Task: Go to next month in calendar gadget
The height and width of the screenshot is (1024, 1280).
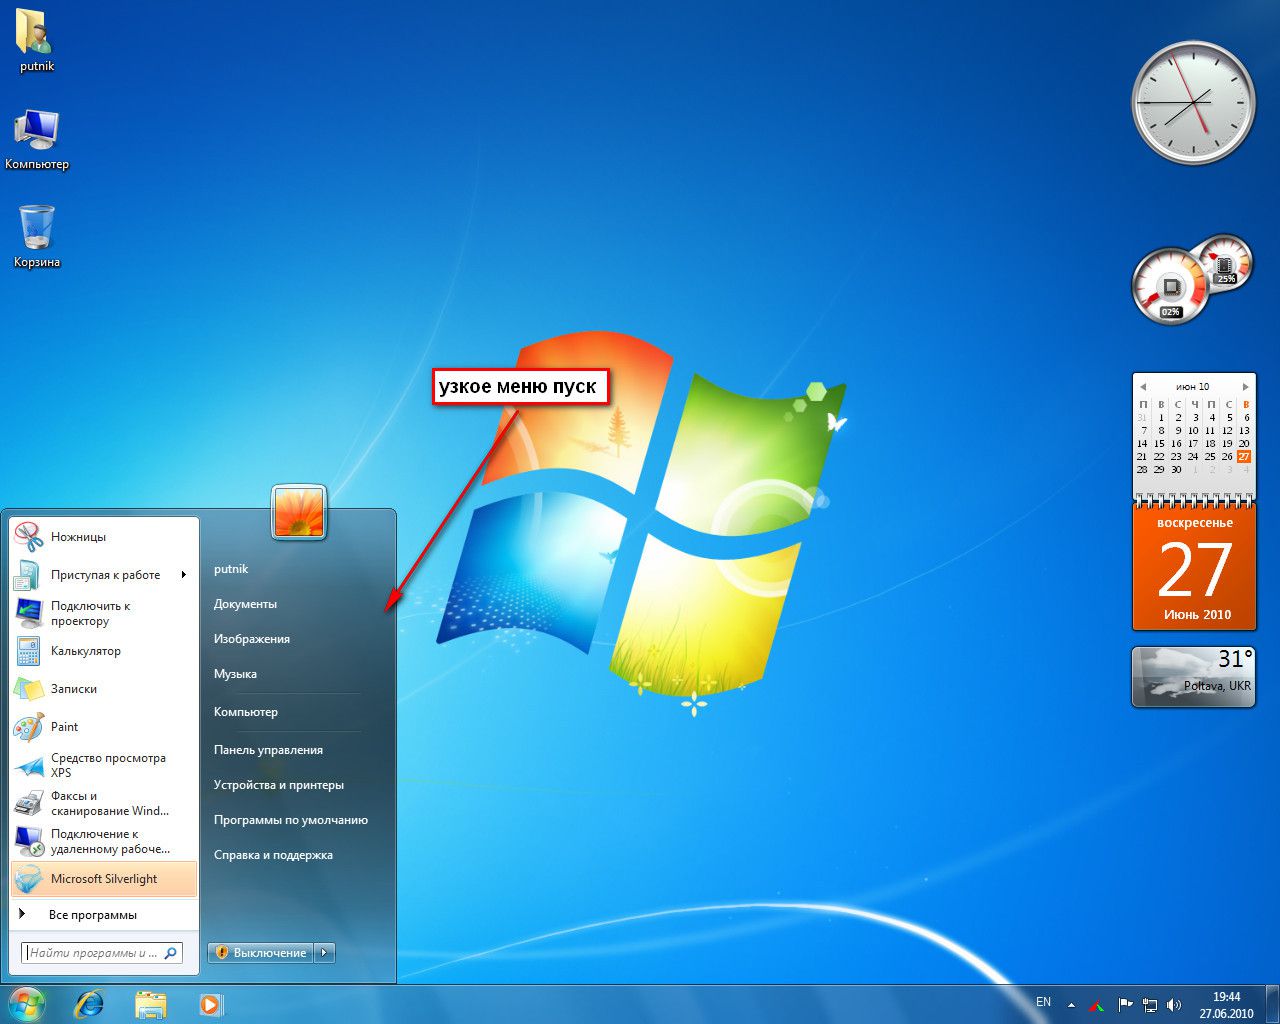Action: [1245, 387]
